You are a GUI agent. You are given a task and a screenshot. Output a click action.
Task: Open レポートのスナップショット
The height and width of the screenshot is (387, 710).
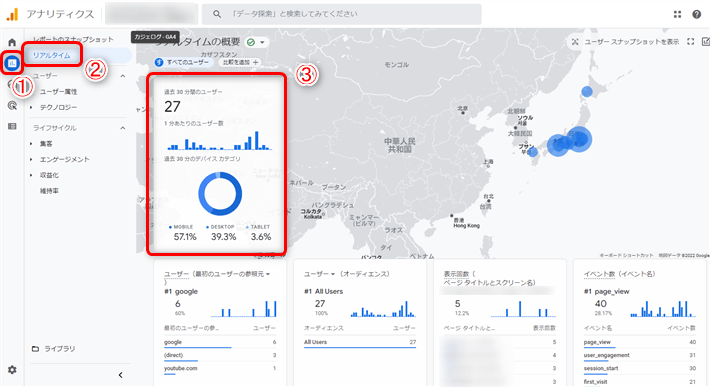coord(73,39)
